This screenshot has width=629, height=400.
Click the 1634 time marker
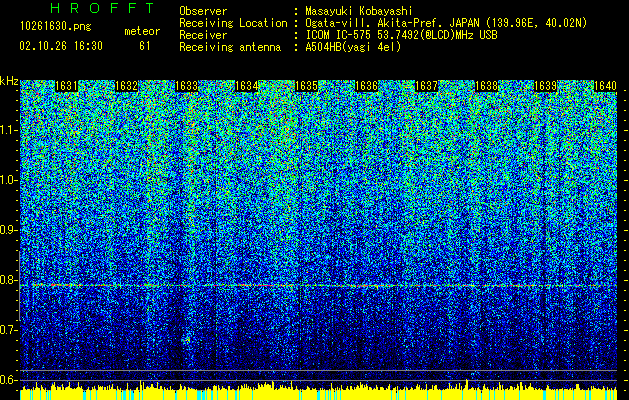click(246, 86)
